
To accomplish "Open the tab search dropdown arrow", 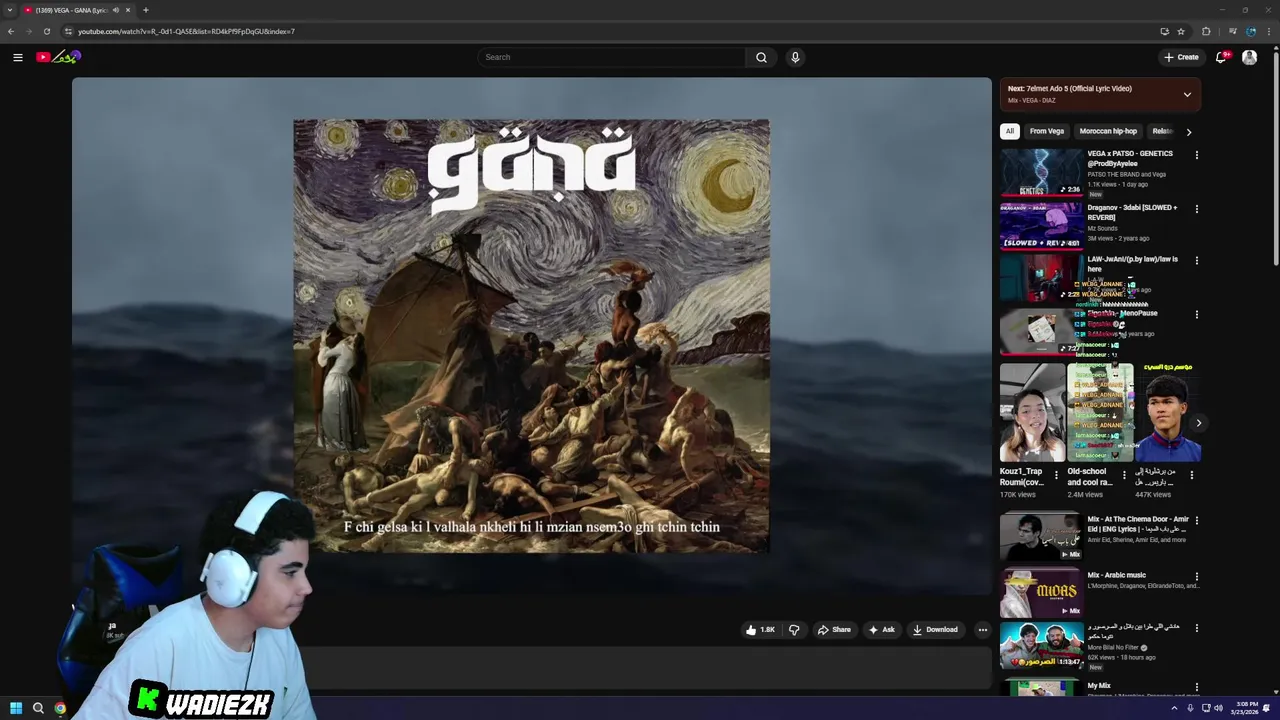I will (x=10, y=10).
